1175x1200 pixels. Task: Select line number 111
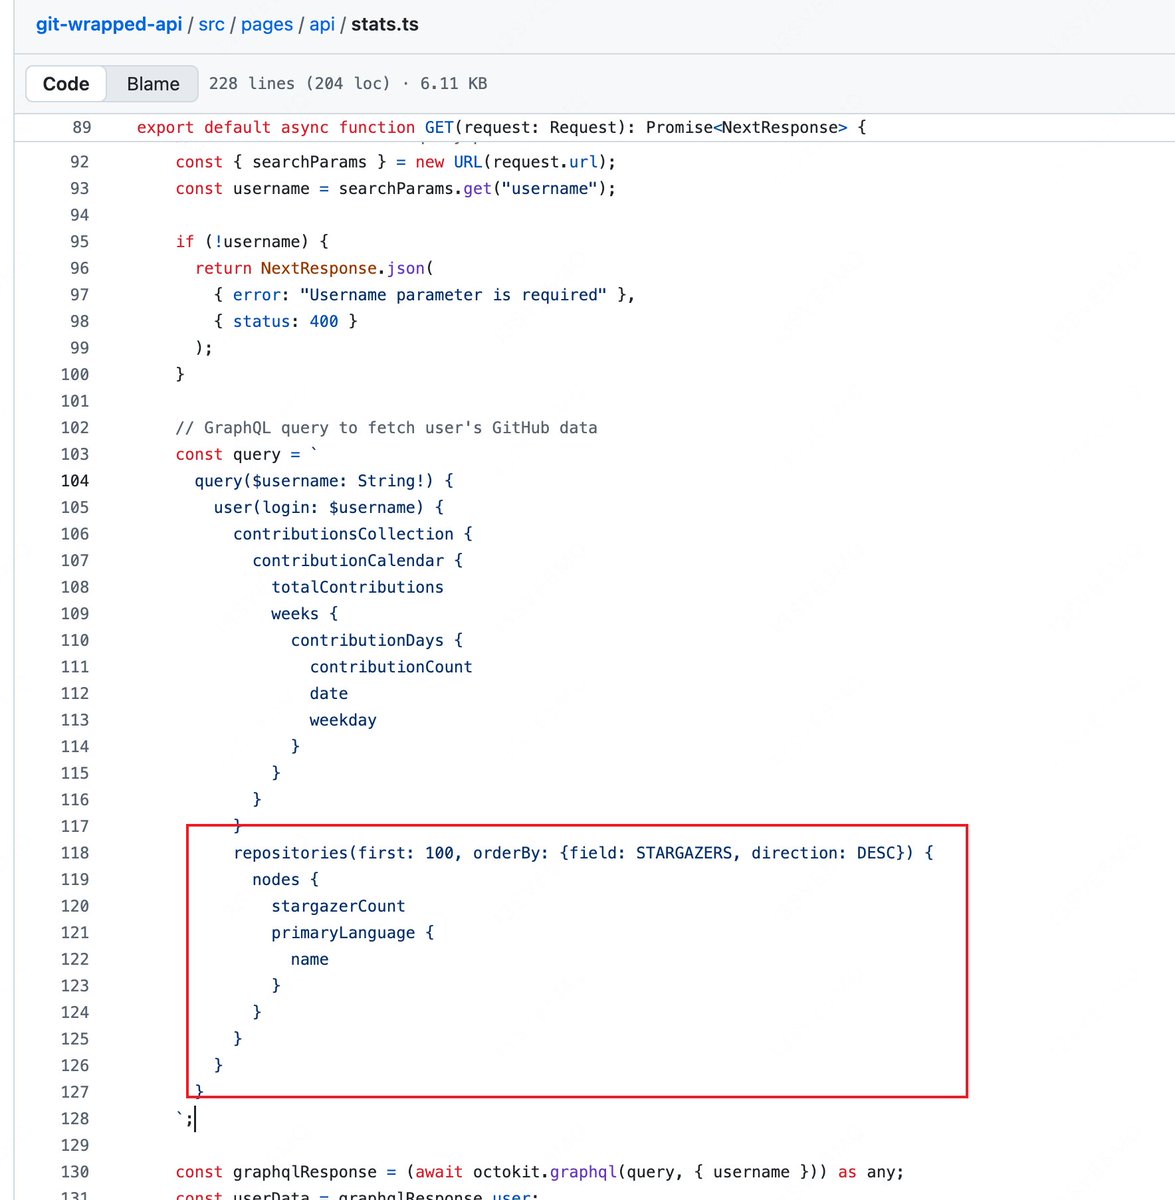75,666
